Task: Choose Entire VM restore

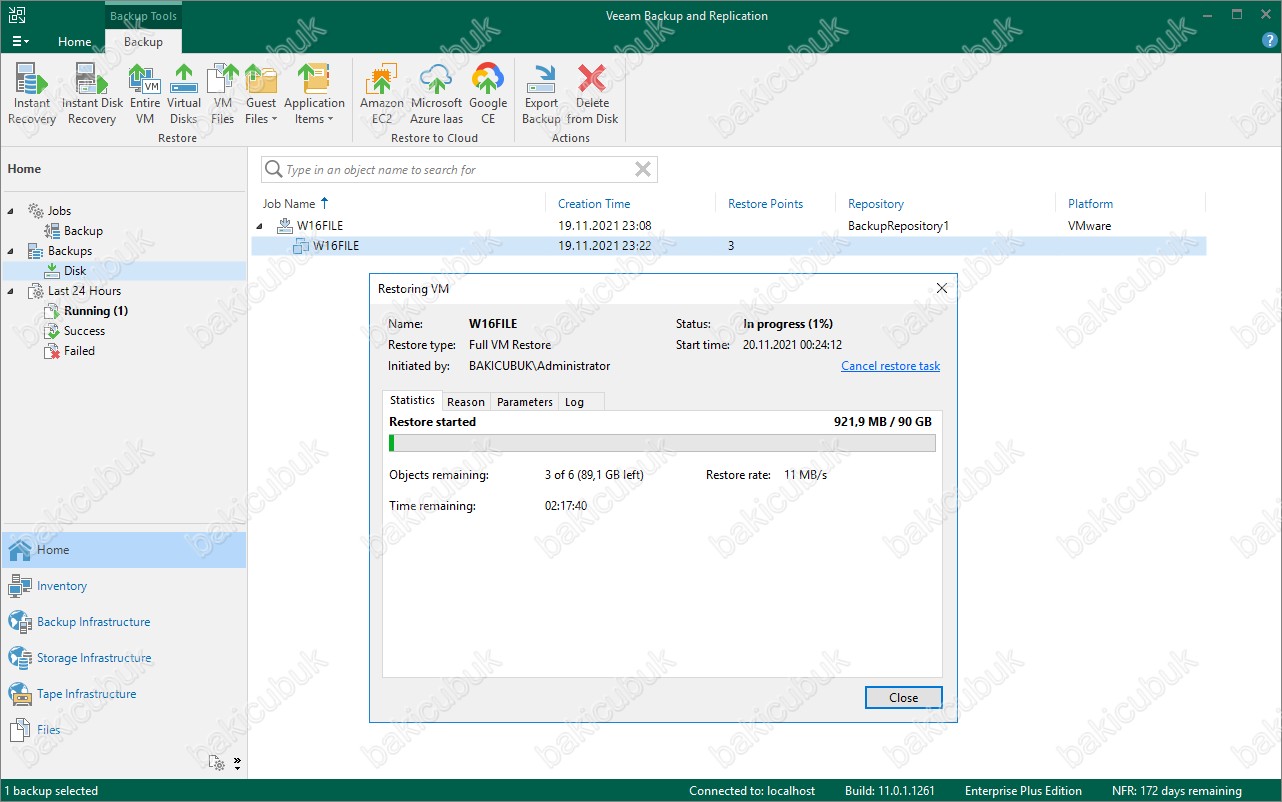Action: pos(145,95)
